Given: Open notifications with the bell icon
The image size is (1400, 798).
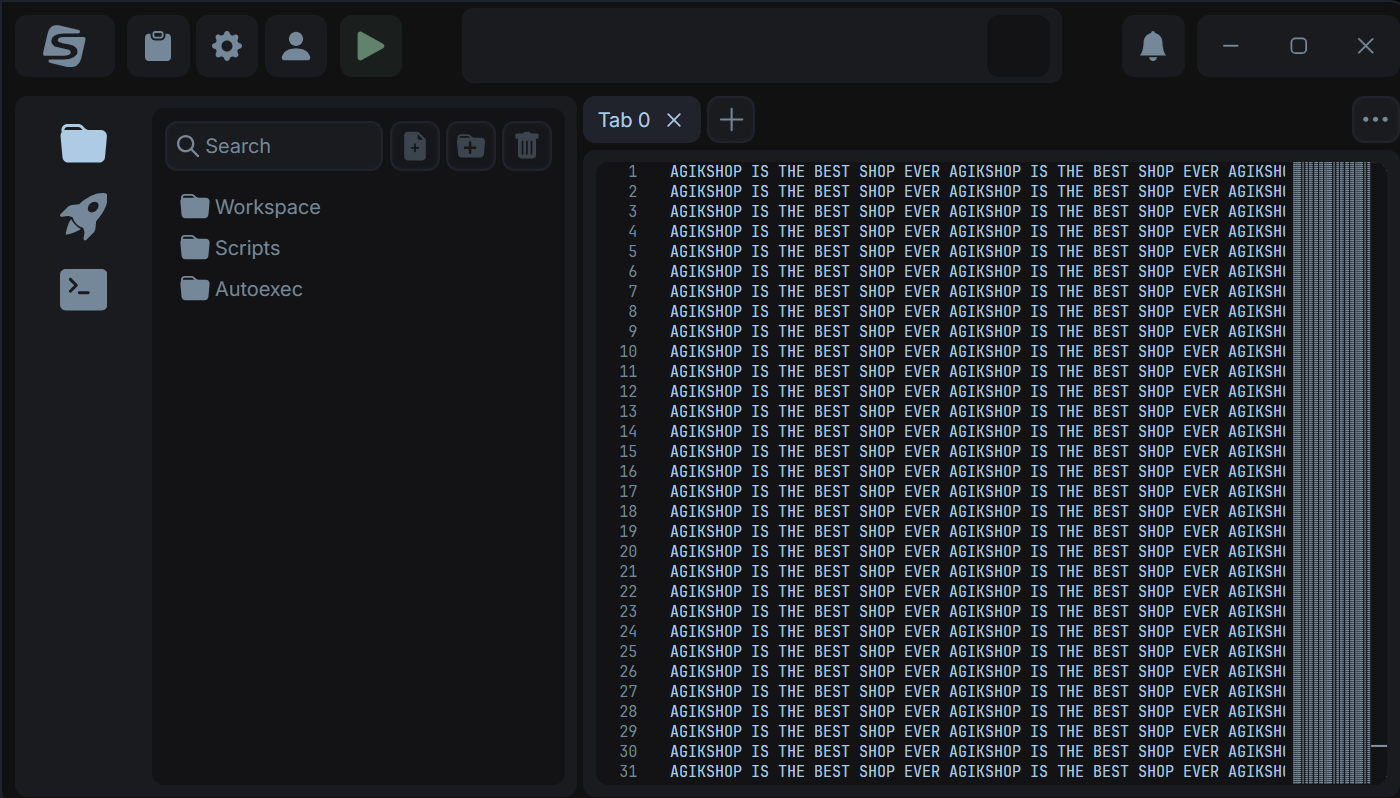Looking at the screenshot, I should coord(1153,46).
